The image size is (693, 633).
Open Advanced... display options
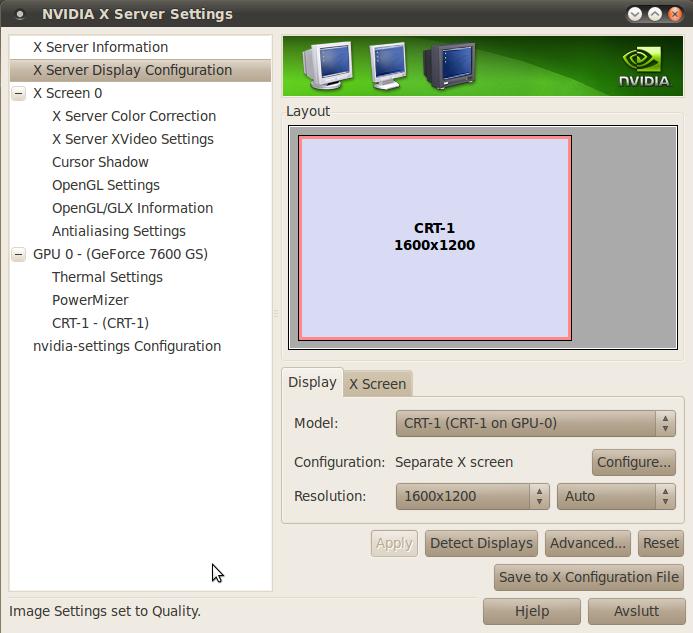(x=588, y=543)
